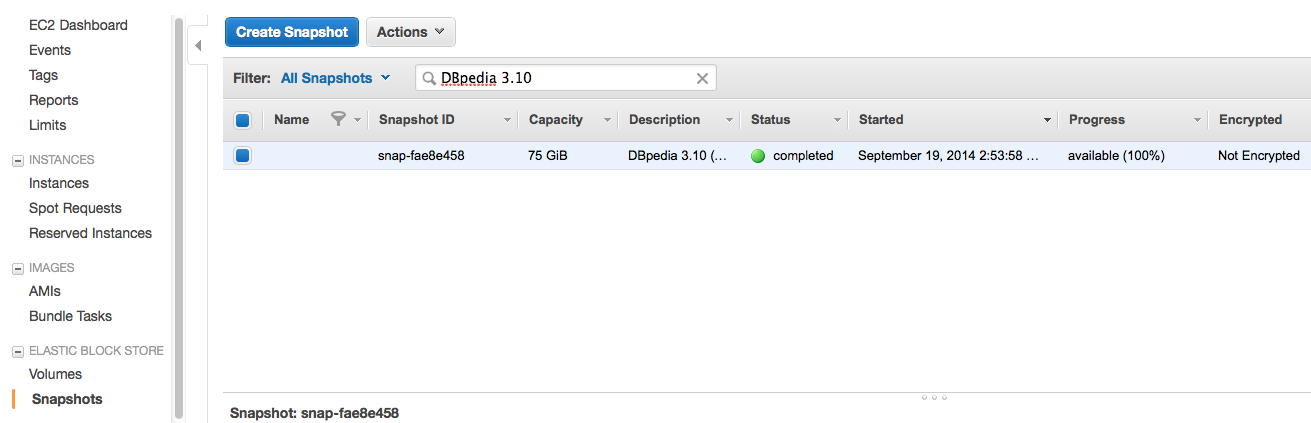The height and width of the screenshot is (423, 1311).
Task: Click the details pane resize handle dots
Action: 932,397
